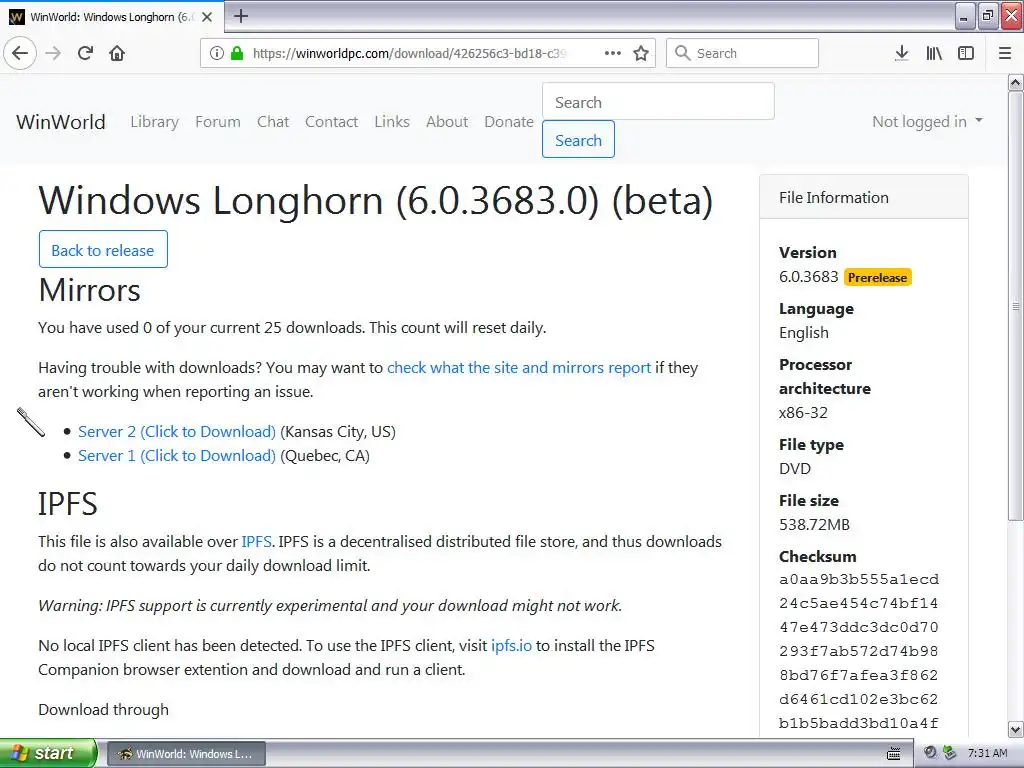1024x768 pixels.
Task: Open the page actions three-dots menu
Action: (613, 53)
